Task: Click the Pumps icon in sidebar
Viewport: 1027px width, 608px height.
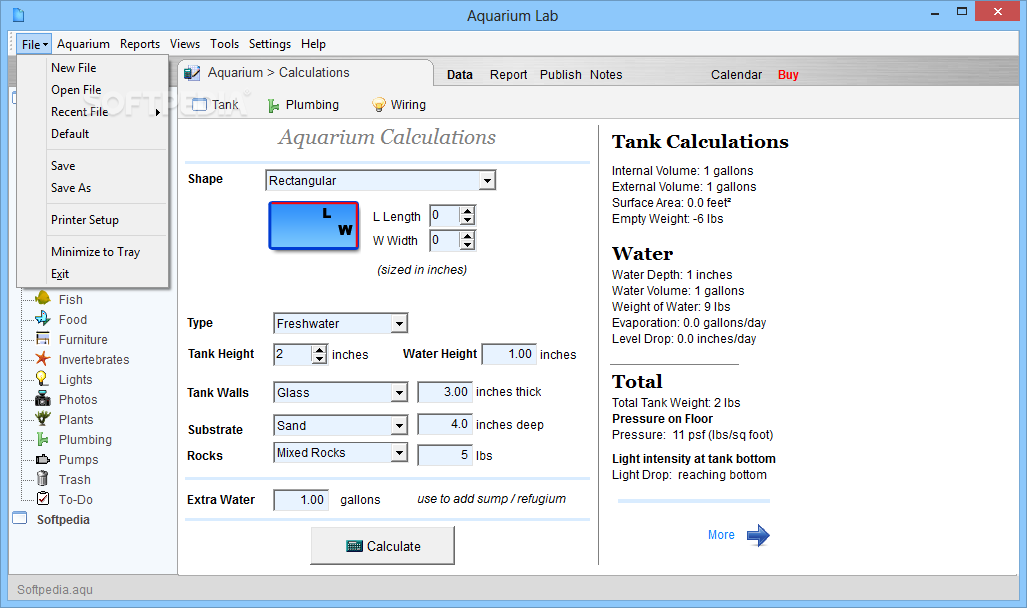Action: pos(43,459)
